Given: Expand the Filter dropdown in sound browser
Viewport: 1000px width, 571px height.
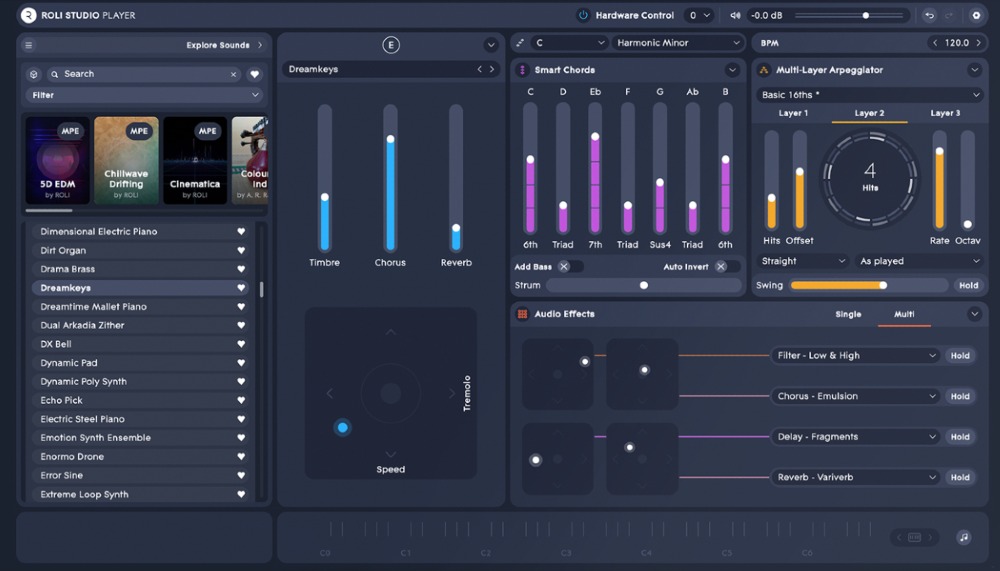Looking at the screenshot, I should click(144, 95).
